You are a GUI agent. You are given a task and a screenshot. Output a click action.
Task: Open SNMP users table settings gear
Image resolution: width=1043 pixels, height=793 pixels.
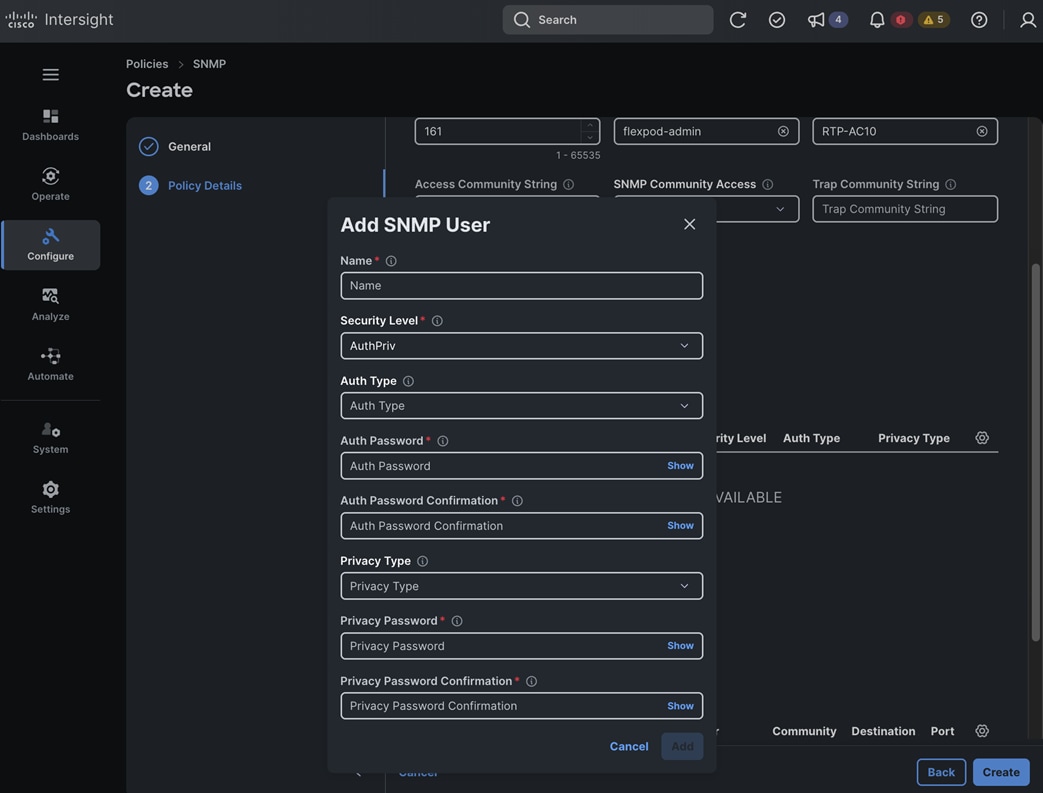point(982,438)
